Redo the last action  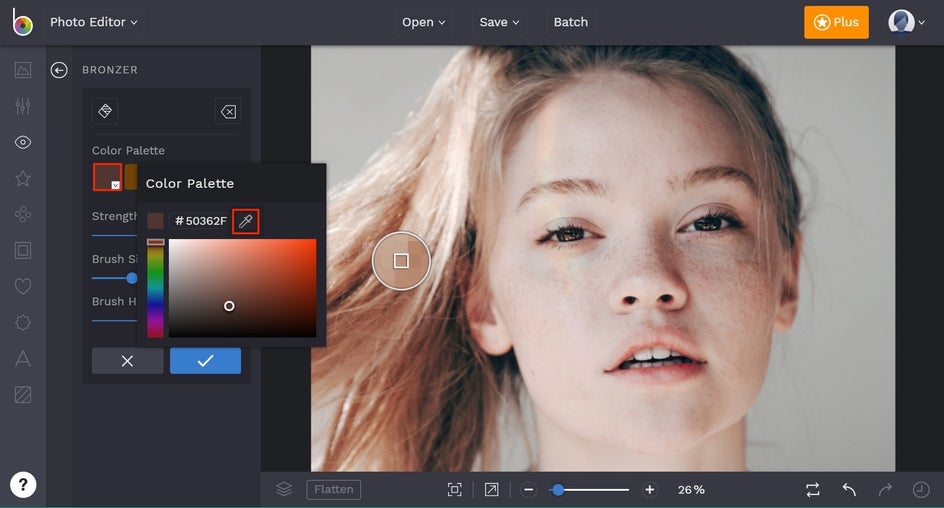(x=885, y=490)
